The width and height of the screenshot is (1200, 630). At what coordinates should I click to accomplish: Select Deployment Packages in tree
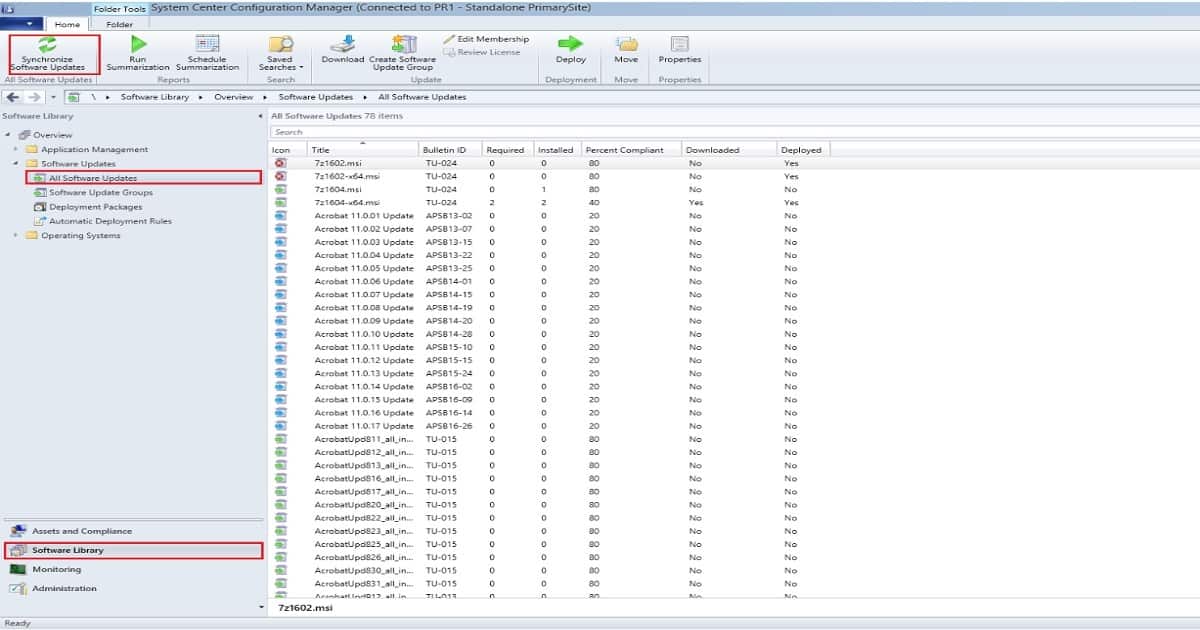point(96,207)
